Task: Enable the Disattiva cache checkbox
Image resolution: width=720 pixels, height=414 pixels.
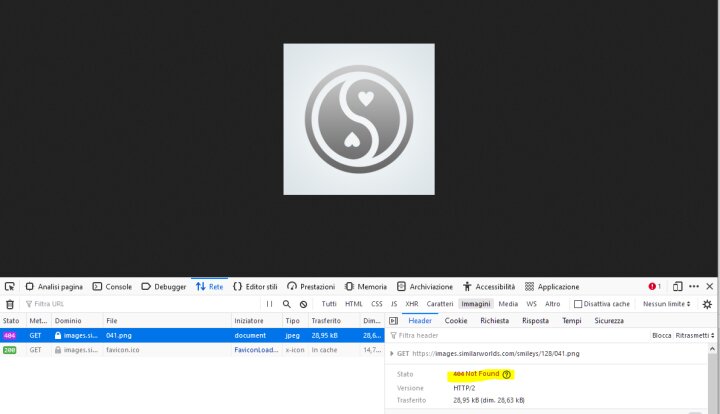Action: pyautogui.click(x=578, y=304)
